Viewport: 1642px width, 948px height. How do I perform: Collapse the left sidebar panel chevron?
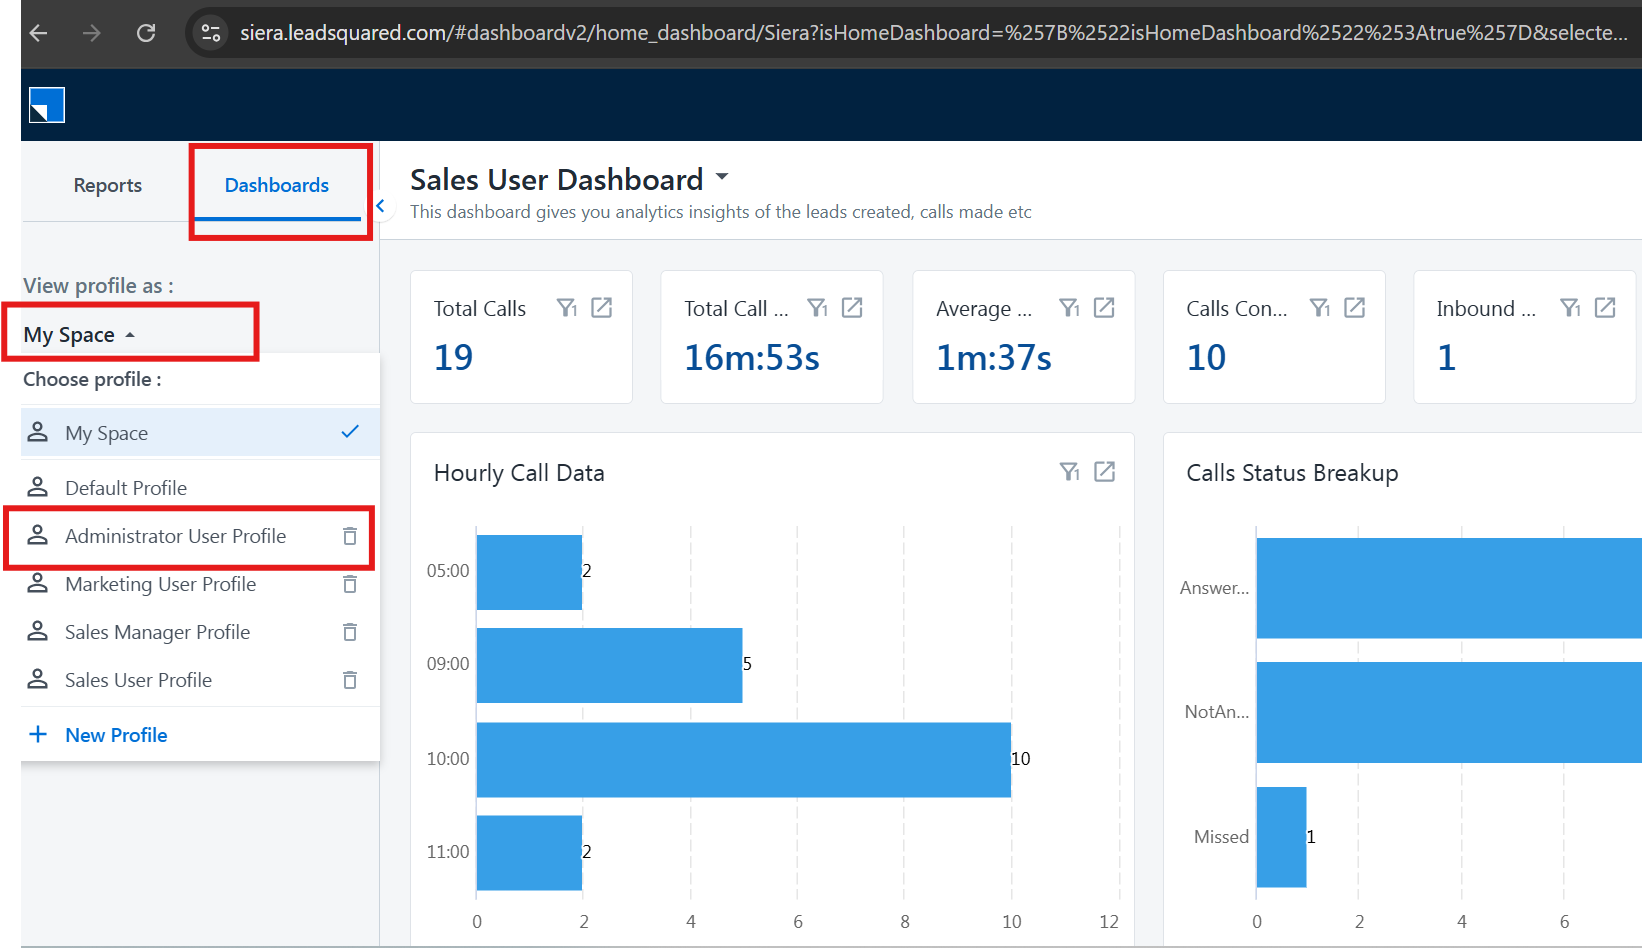tap(380, 206)
